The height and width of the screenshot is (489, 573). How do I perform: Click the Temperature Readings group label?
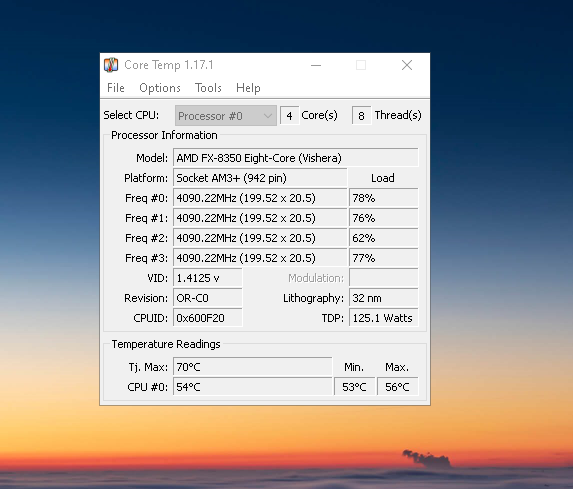coord(166,344)
